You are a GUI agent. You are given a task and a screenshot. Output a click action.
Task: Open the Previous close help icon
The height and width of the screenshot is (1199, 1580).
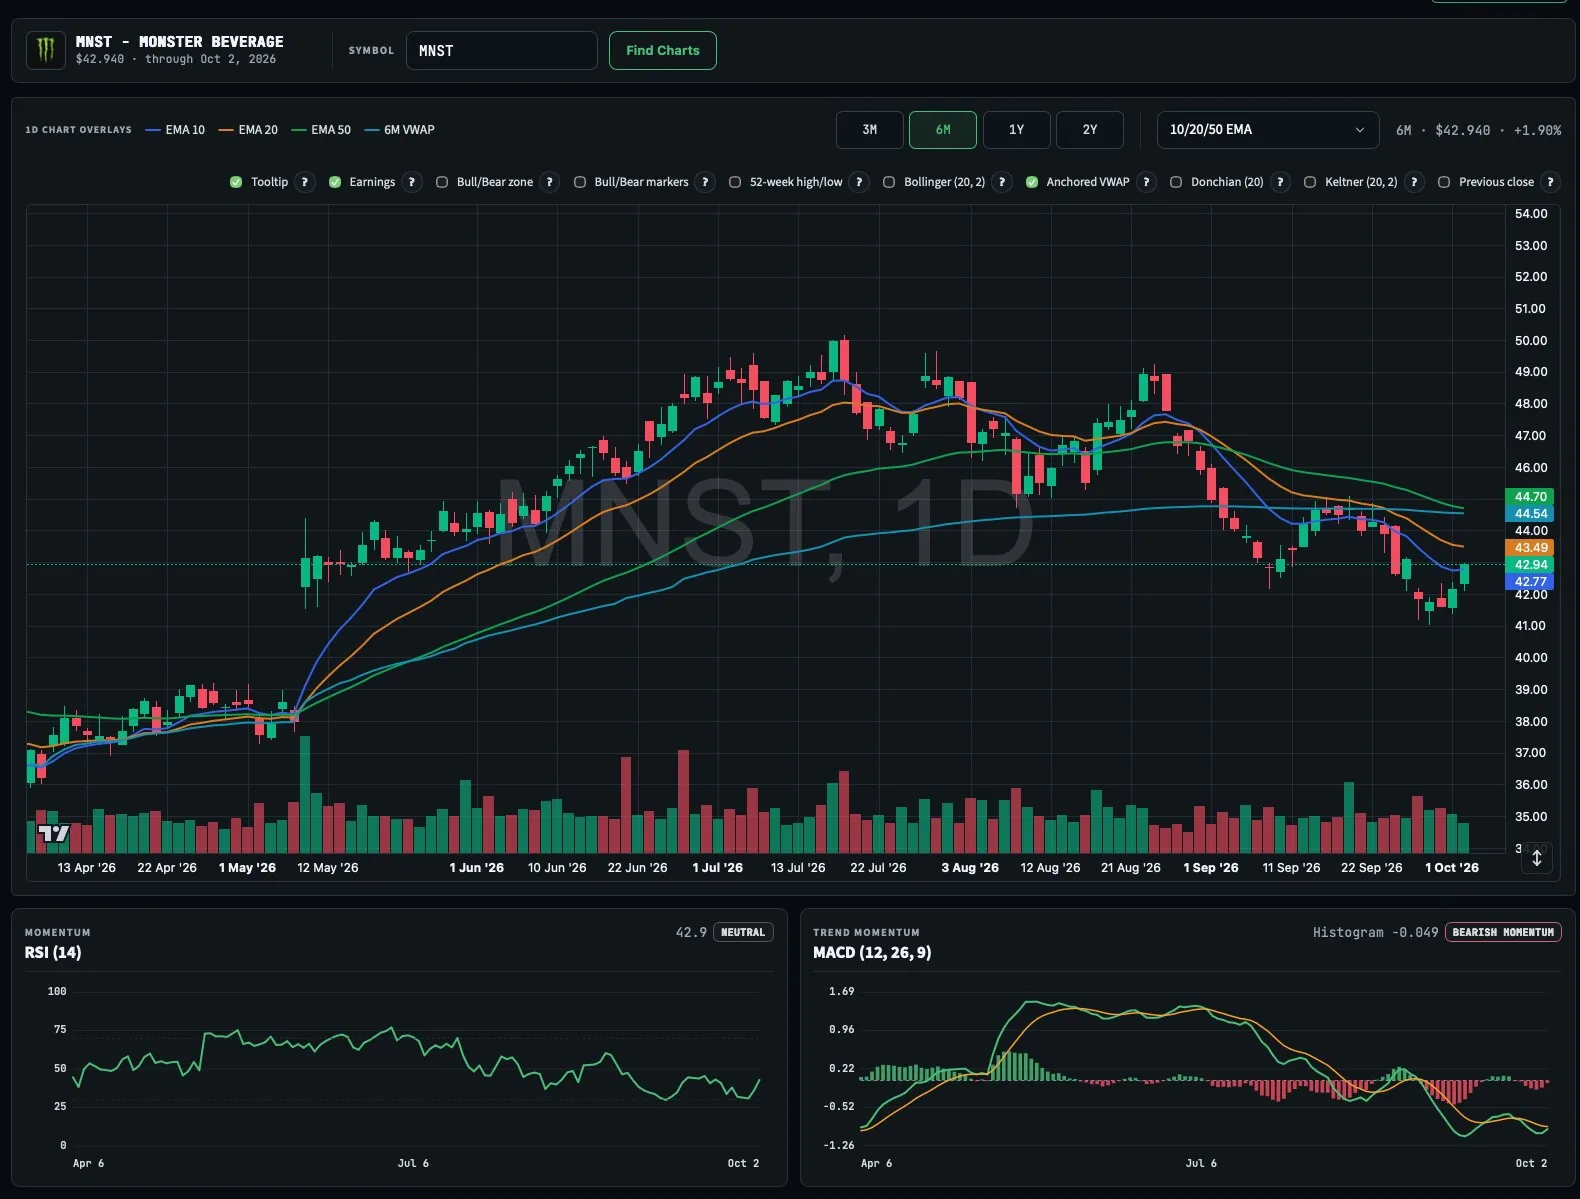1550,182
